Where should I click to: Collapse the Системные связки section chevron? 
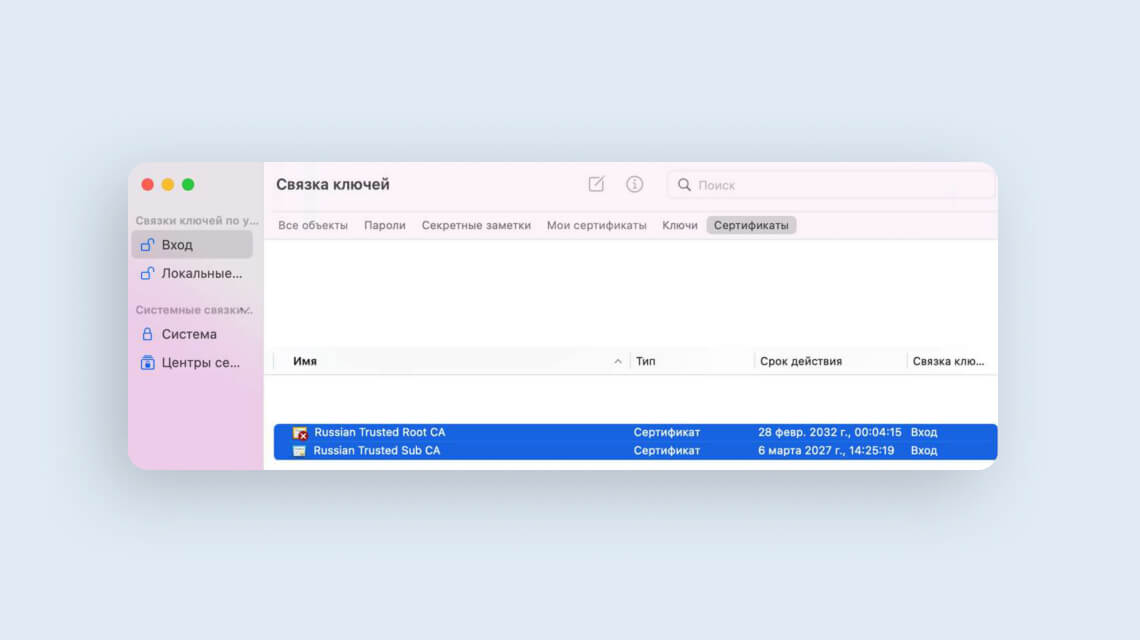point(245,311)
